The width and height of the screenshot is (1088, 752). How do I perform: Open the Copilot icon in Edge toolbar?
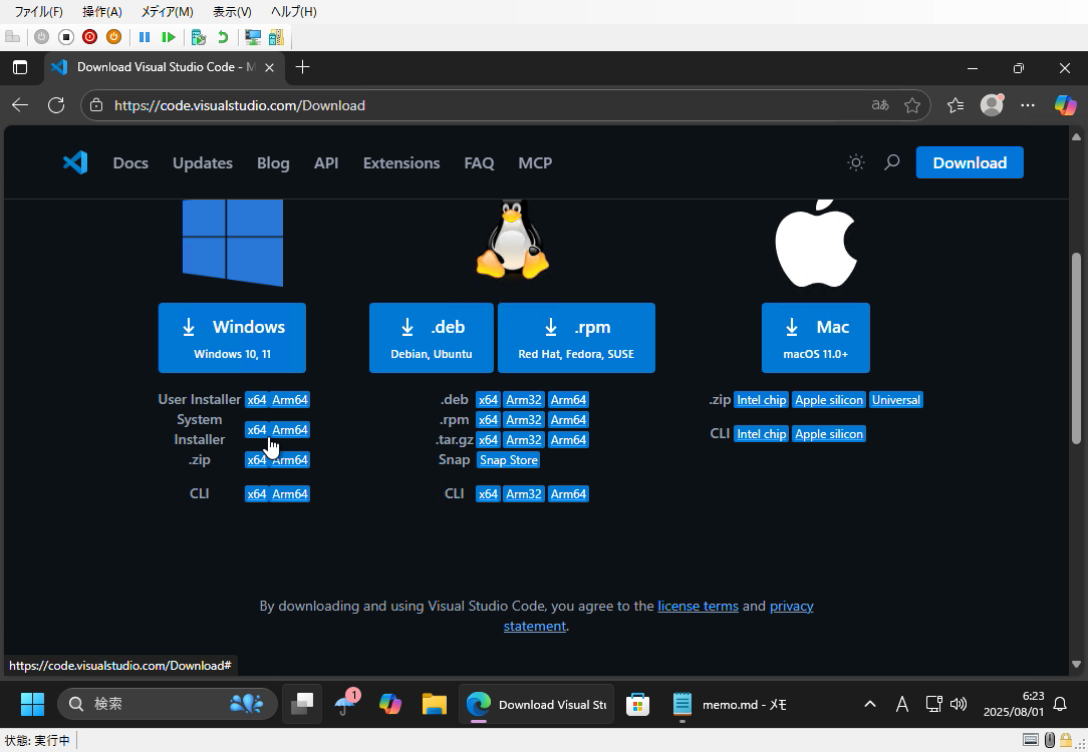coord(1065,105)
